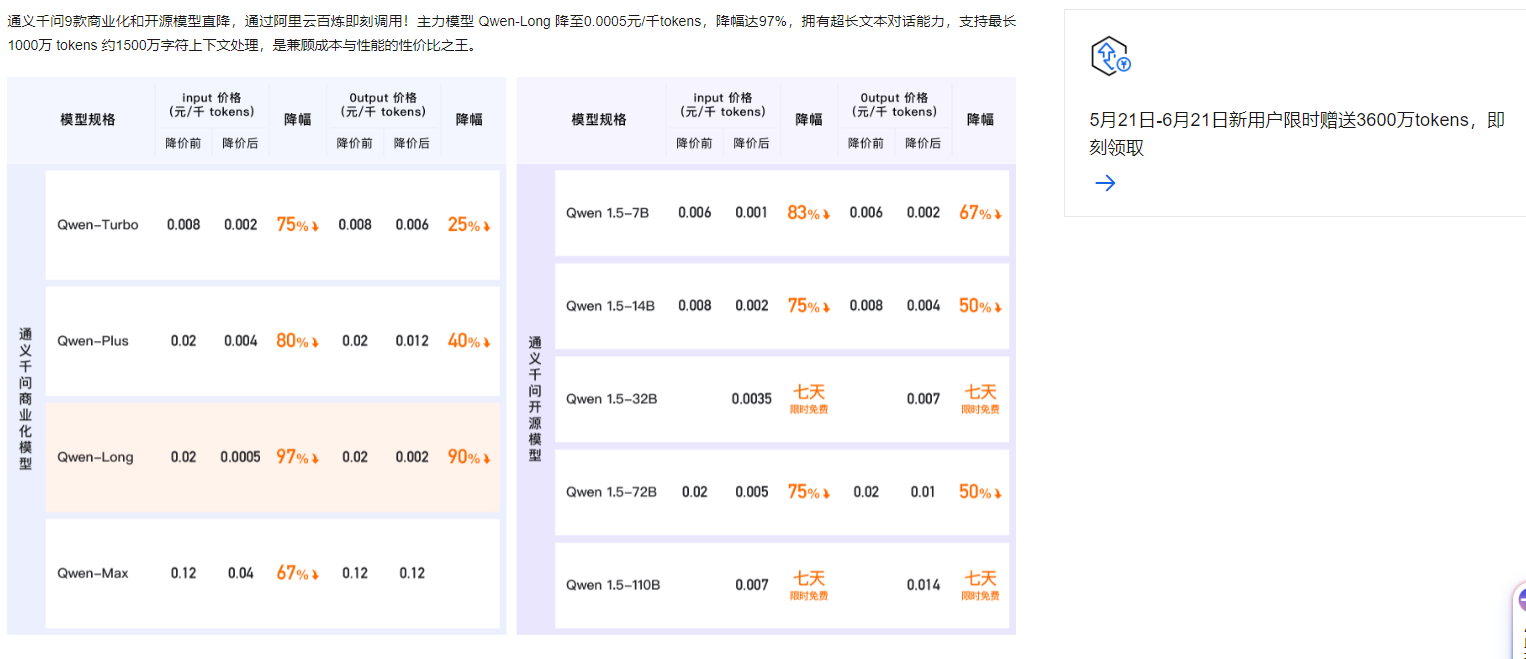Click Qwen 1.5-110B's 0.014 output price

[923, 585]
